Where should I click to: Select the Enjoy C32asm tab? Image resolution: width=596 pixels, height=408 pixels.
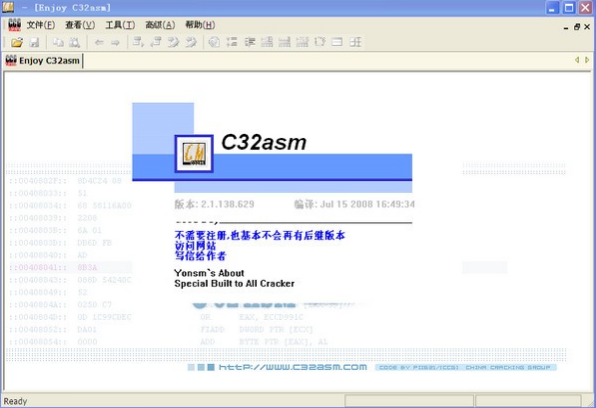pos(43,60)
